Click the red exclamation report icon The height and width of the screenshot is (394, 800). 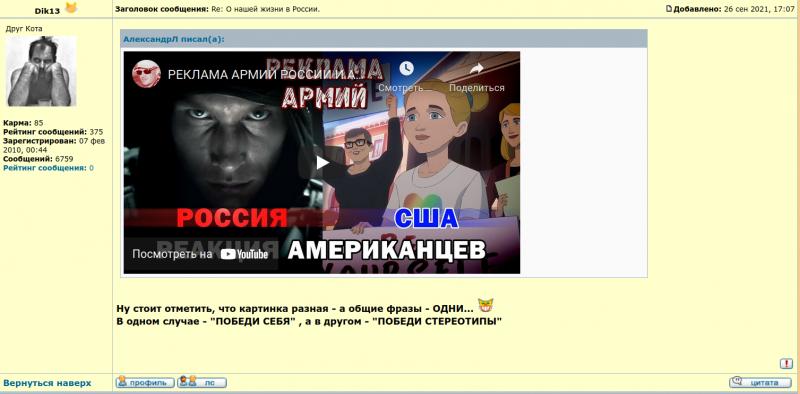pos(786,364)
